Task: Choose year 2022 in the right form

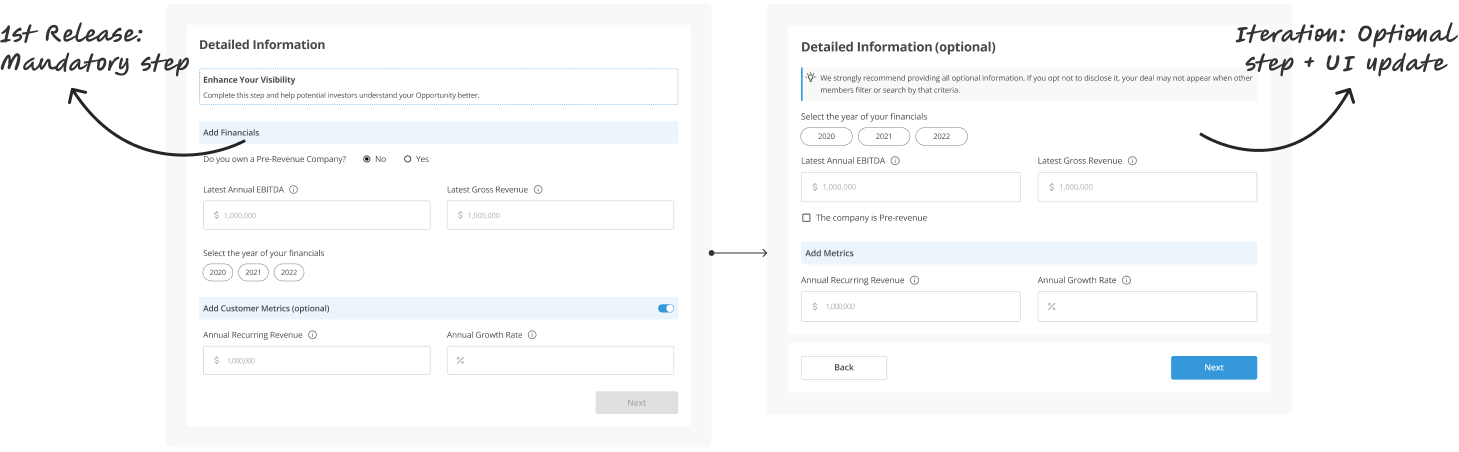Action: (x=941, y=136)
